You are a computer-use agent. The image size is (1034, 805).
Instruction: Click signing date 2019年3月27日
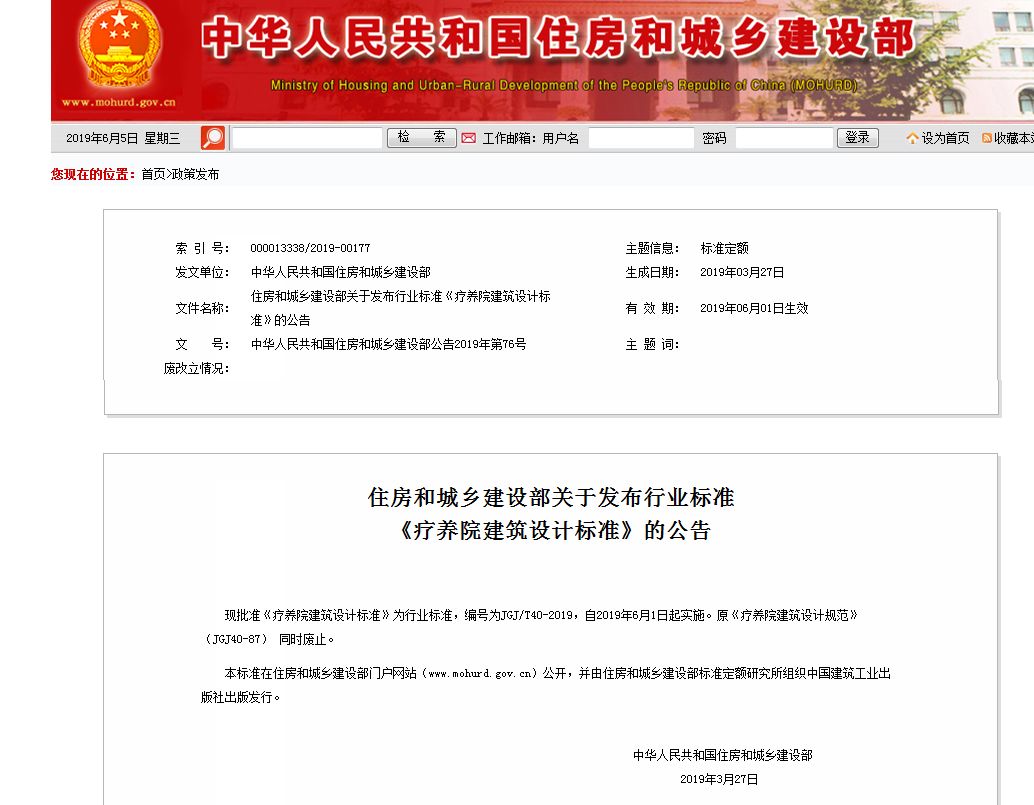pos(719,779)
